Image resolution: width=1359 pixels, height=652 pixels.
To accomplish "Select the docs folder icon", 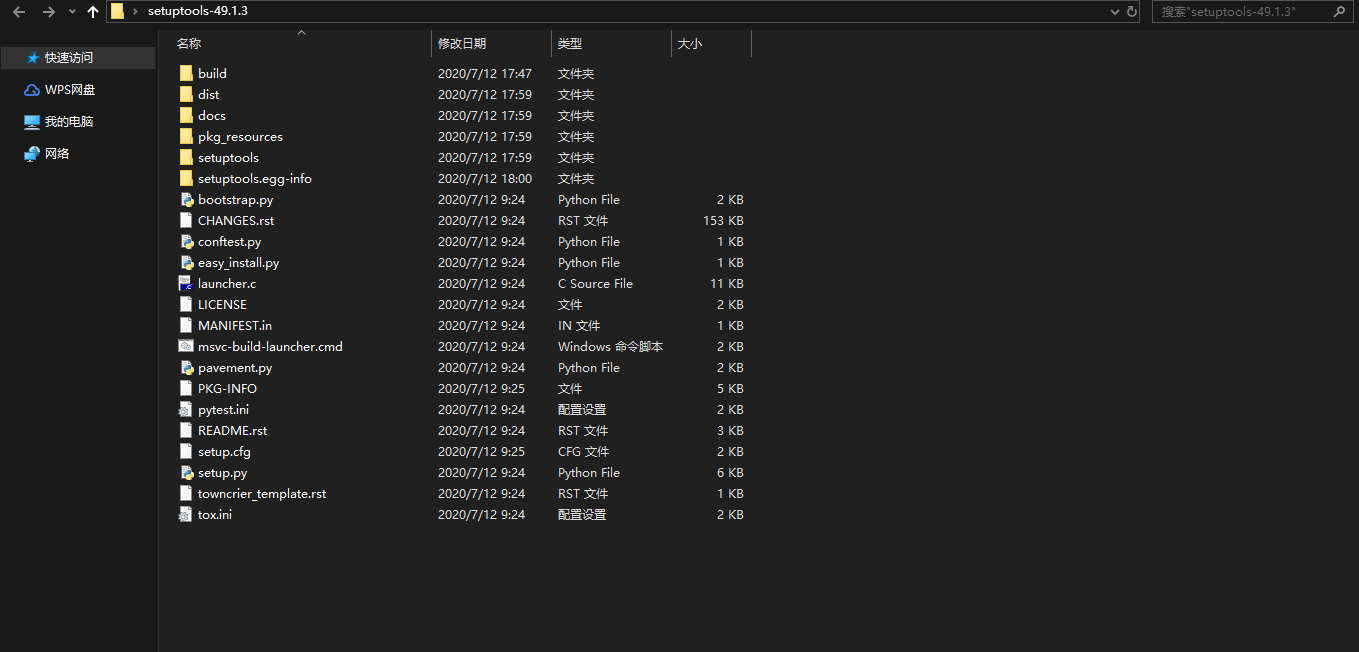I will click(186, 115).
